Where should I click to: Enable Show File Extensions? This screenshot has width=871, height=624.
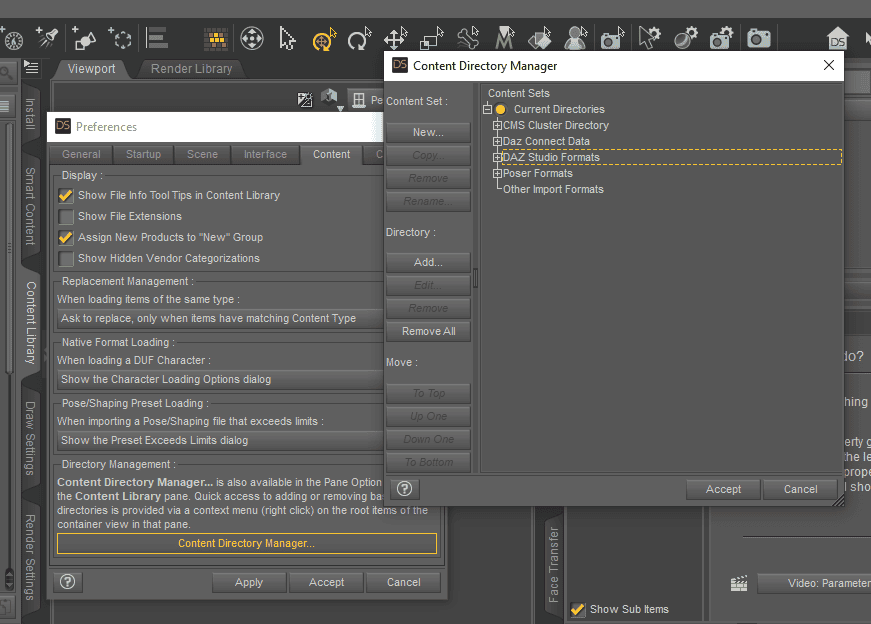click(x=65, y=217)
